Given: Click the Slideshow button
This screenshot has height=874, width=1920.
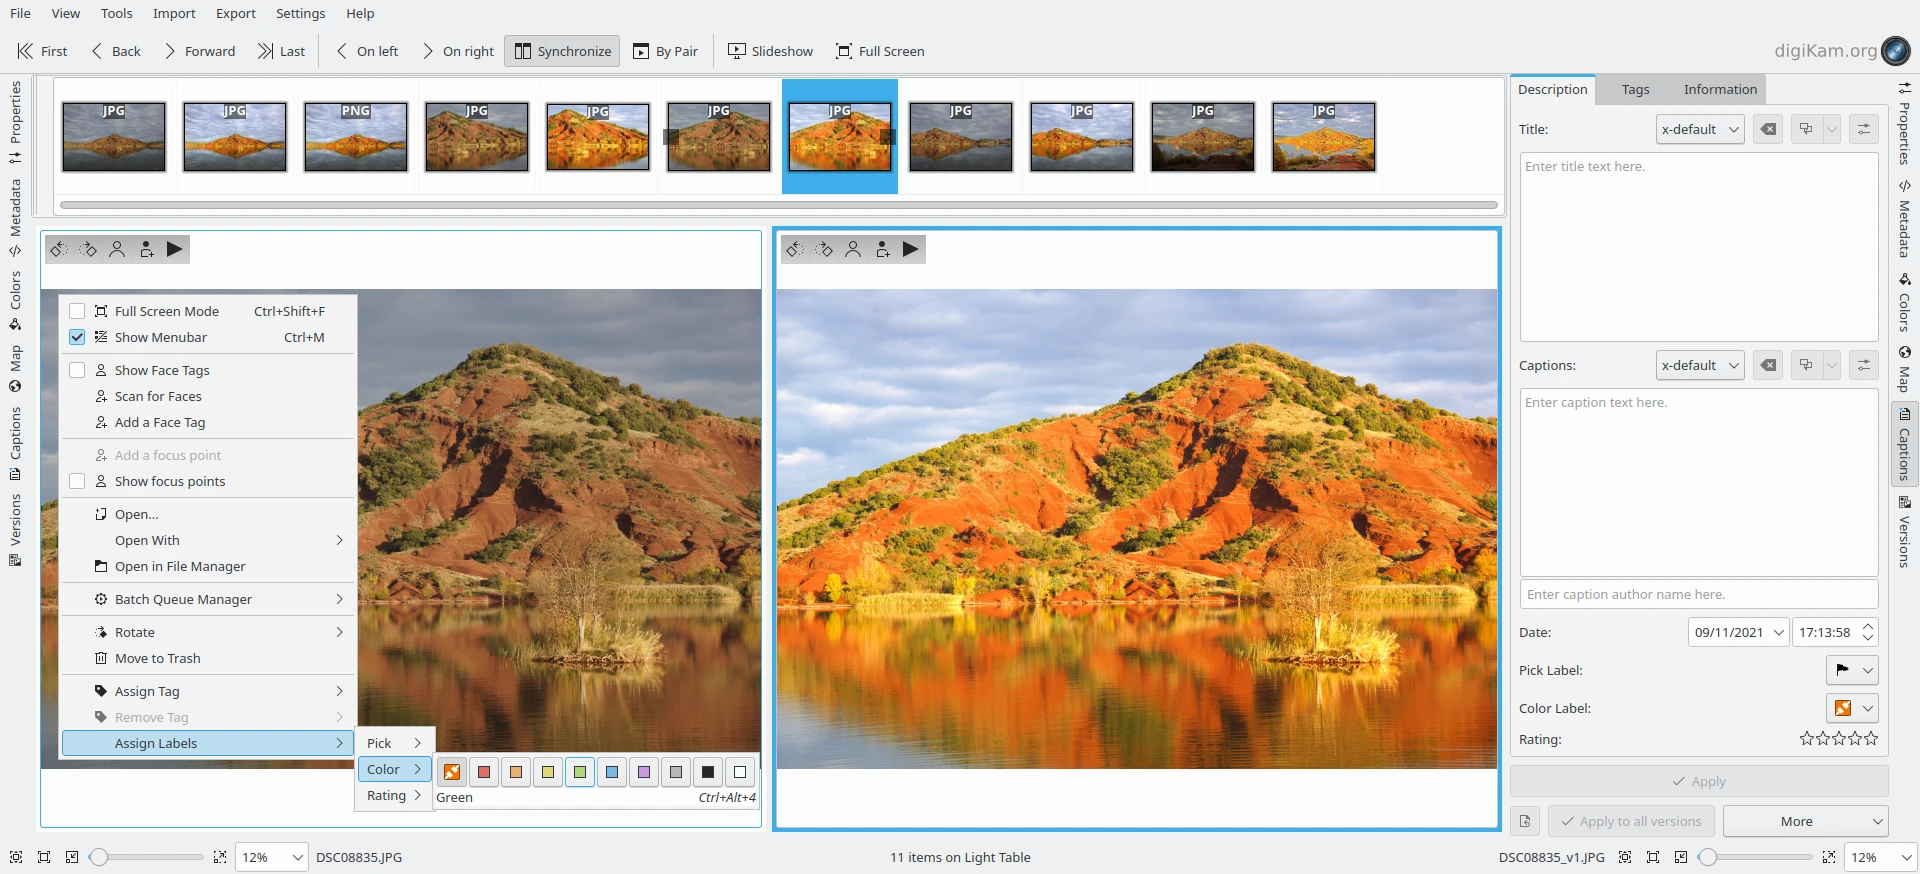Looking at the screenshot, I should coord(770,51).
